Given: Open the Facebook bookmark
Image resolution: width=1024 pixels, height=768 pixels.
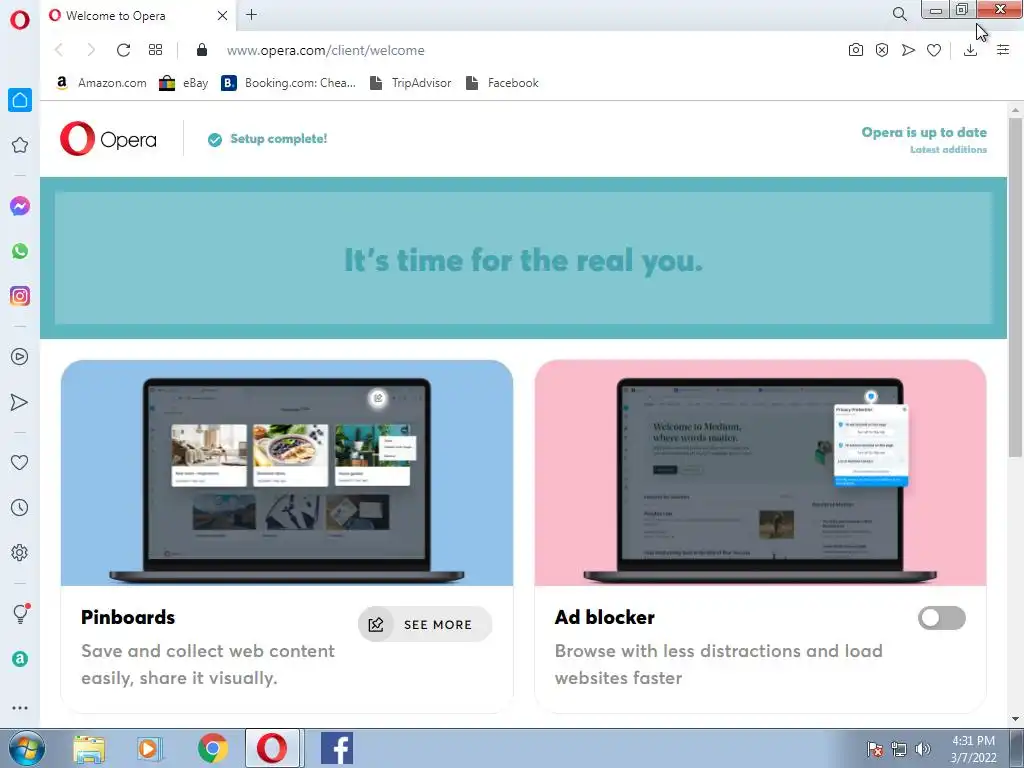Looking at the screenshot, I should (x=502, y=83).
